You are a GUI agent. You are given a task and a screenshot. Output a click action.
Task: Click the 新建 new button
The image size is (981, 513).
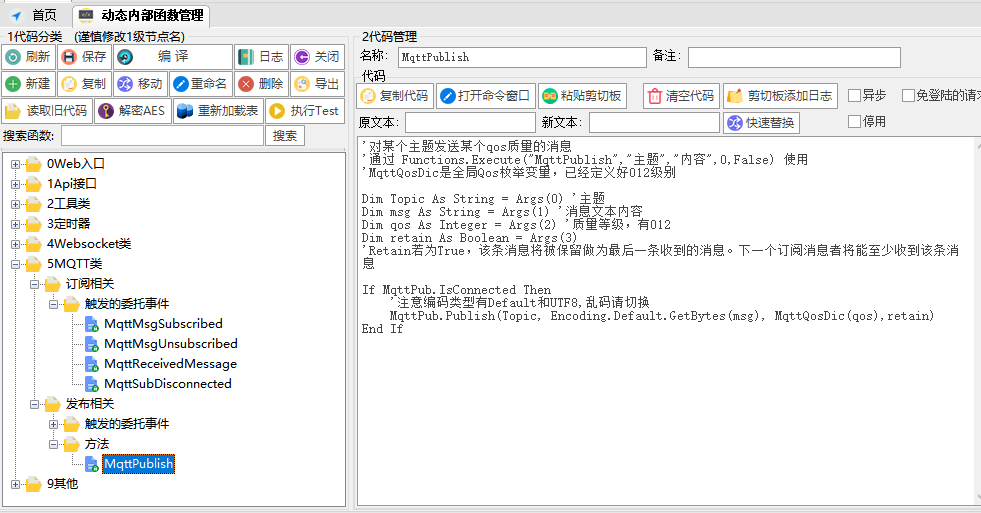point(29,84)
